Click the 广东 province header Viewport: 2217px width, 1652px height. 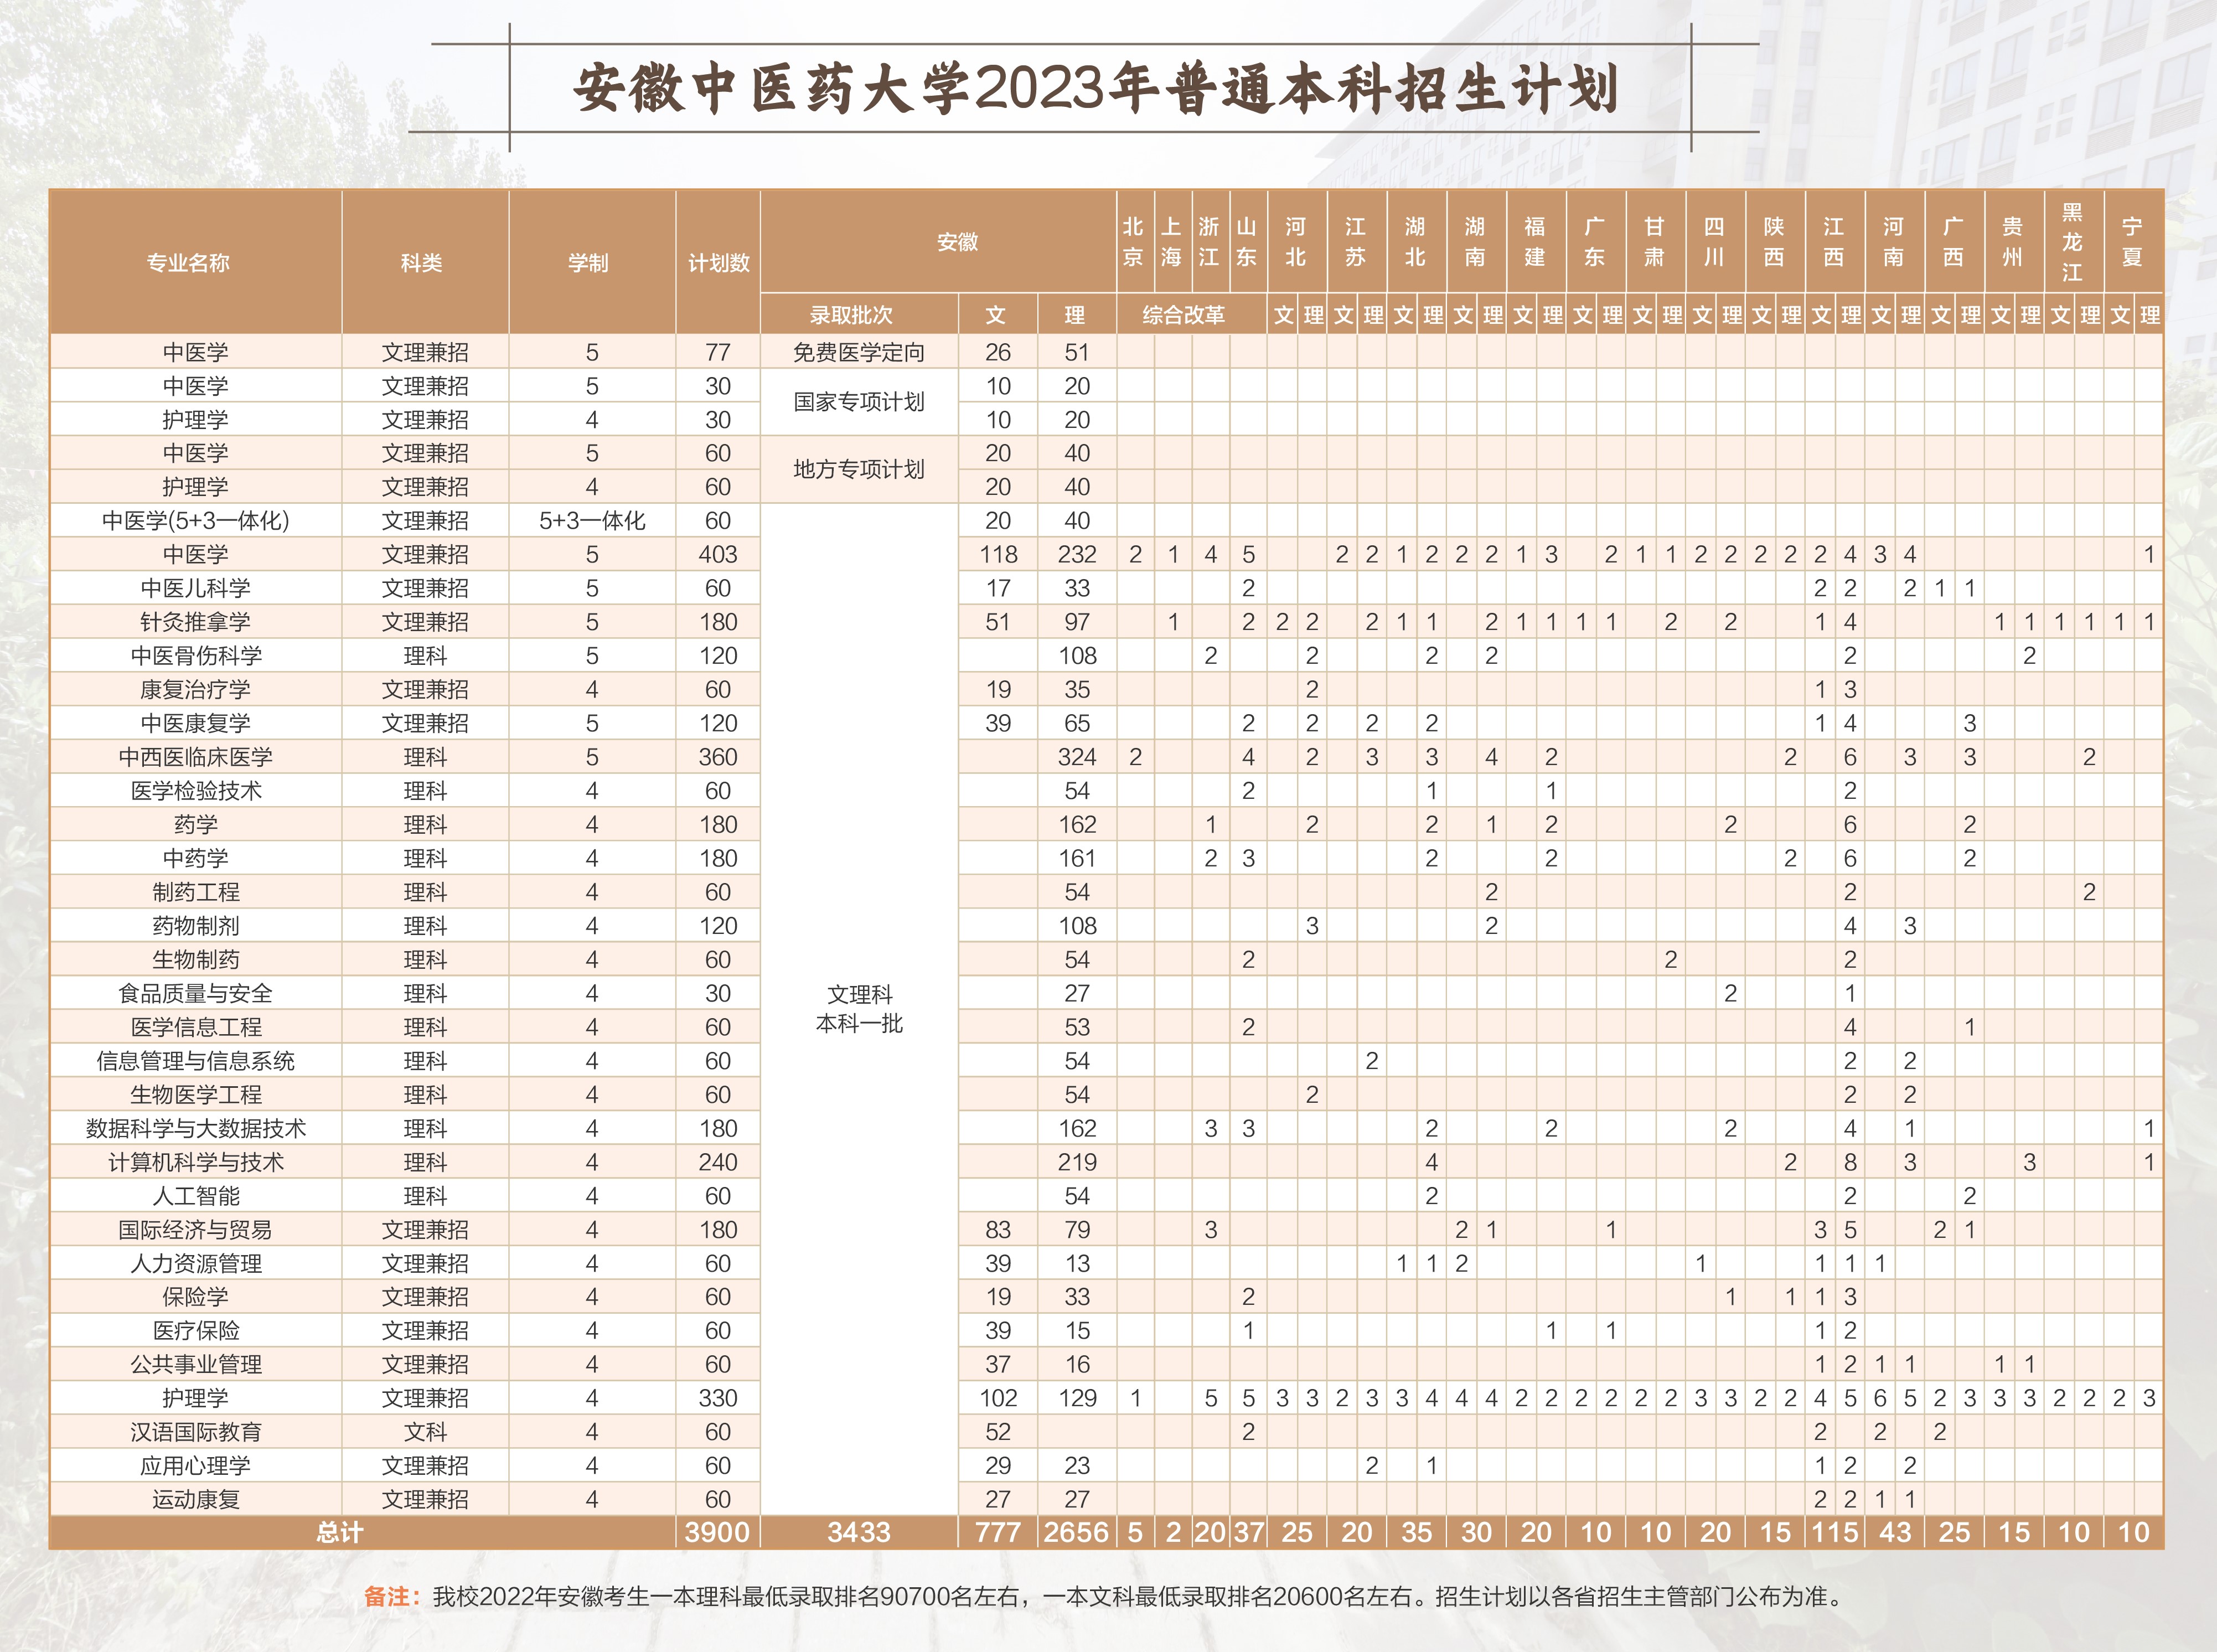(1595, 242)
